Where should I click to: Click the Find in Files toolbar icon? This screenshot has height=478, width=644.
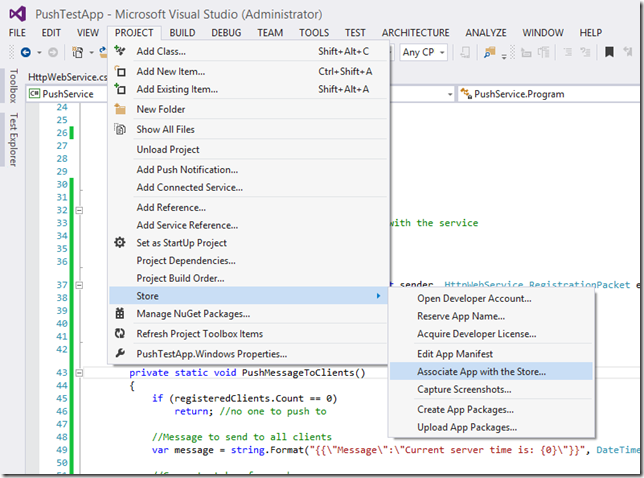click(x=489, y=52)
